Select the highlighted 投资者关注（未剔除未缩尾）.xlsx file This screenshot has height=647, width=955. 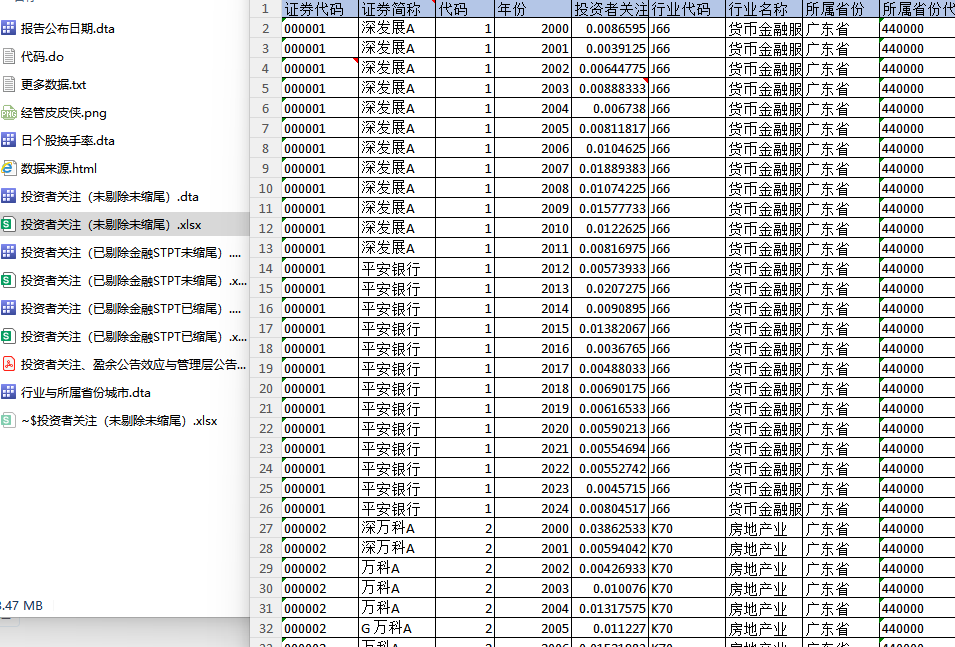coord(110,225)
